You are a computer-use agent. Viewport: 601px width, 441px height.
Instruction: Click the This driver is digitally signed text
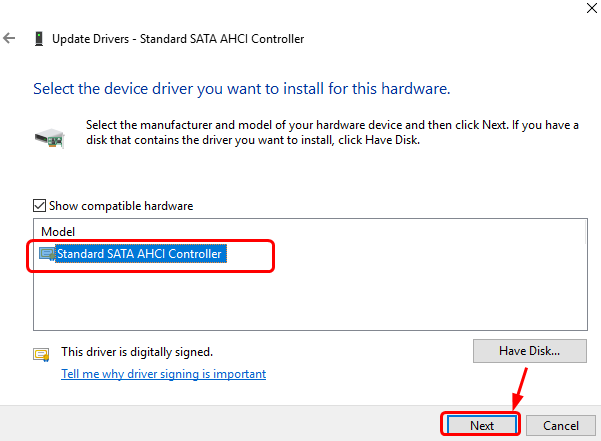pos(137,352)
